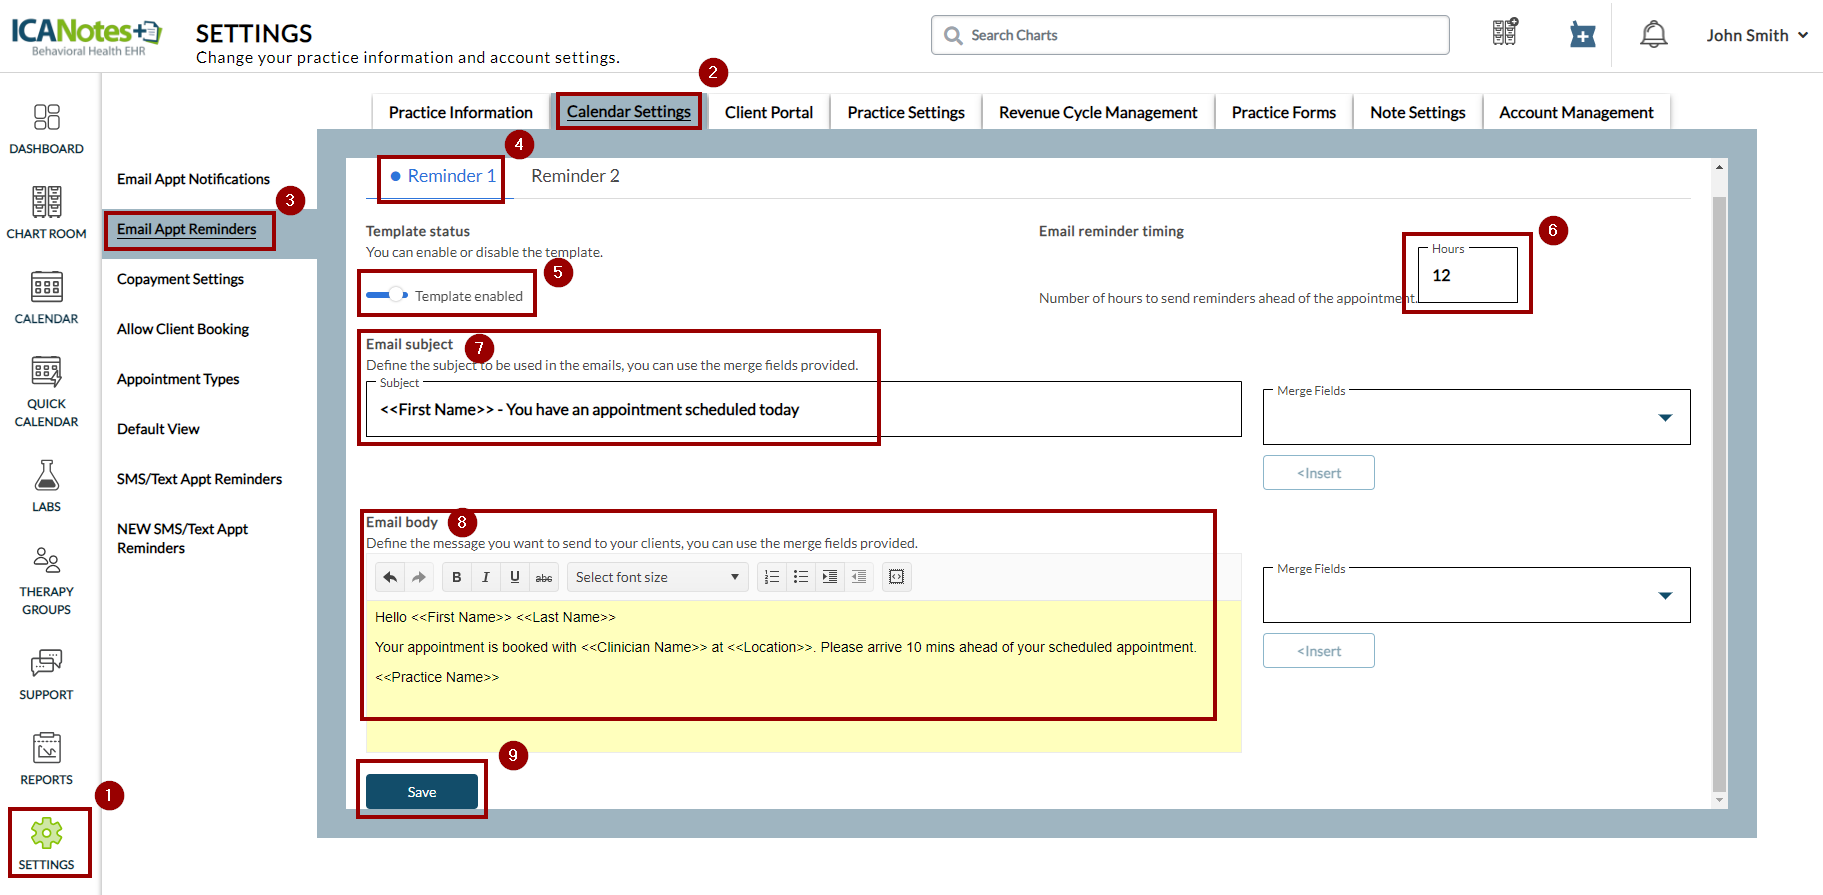Click the add-chart filing cabinet icon

pyautogui.click(x=1505, y=33)
